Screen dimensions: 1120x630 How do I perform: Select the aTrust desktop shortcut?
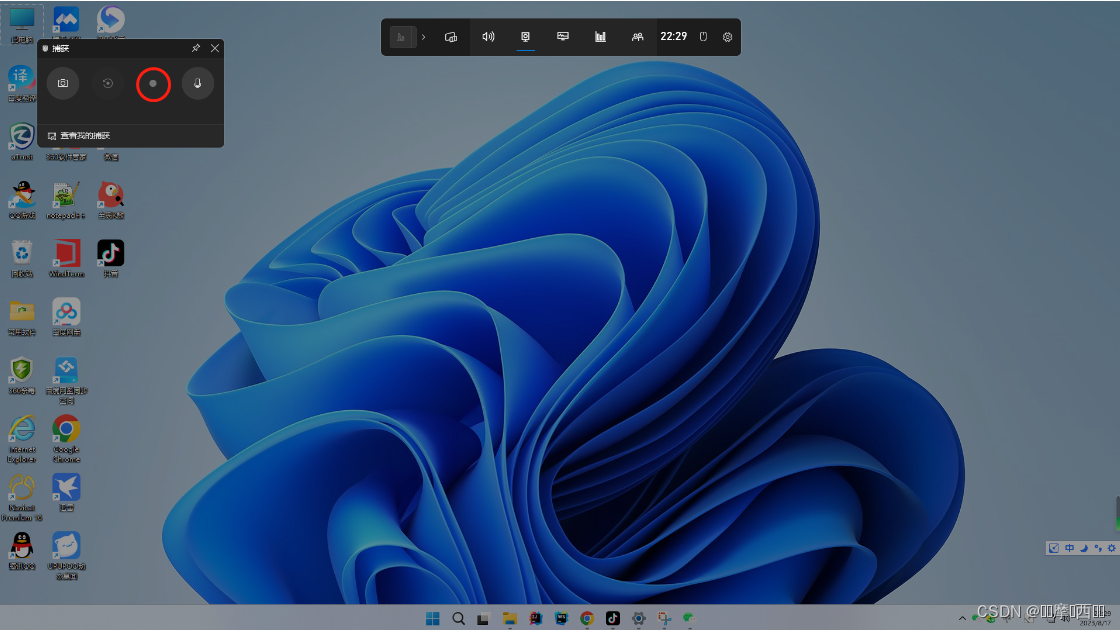tap(22, 141)
